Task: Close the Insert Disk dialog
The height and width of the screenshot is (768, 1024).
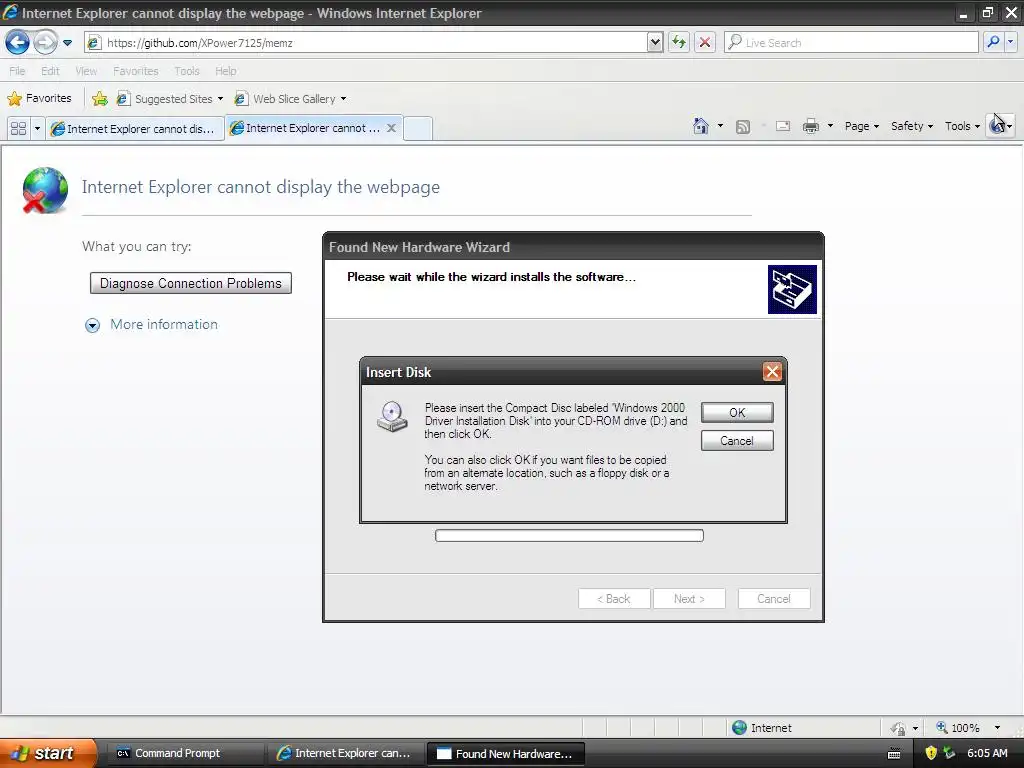Action: [x=772, y=372]
